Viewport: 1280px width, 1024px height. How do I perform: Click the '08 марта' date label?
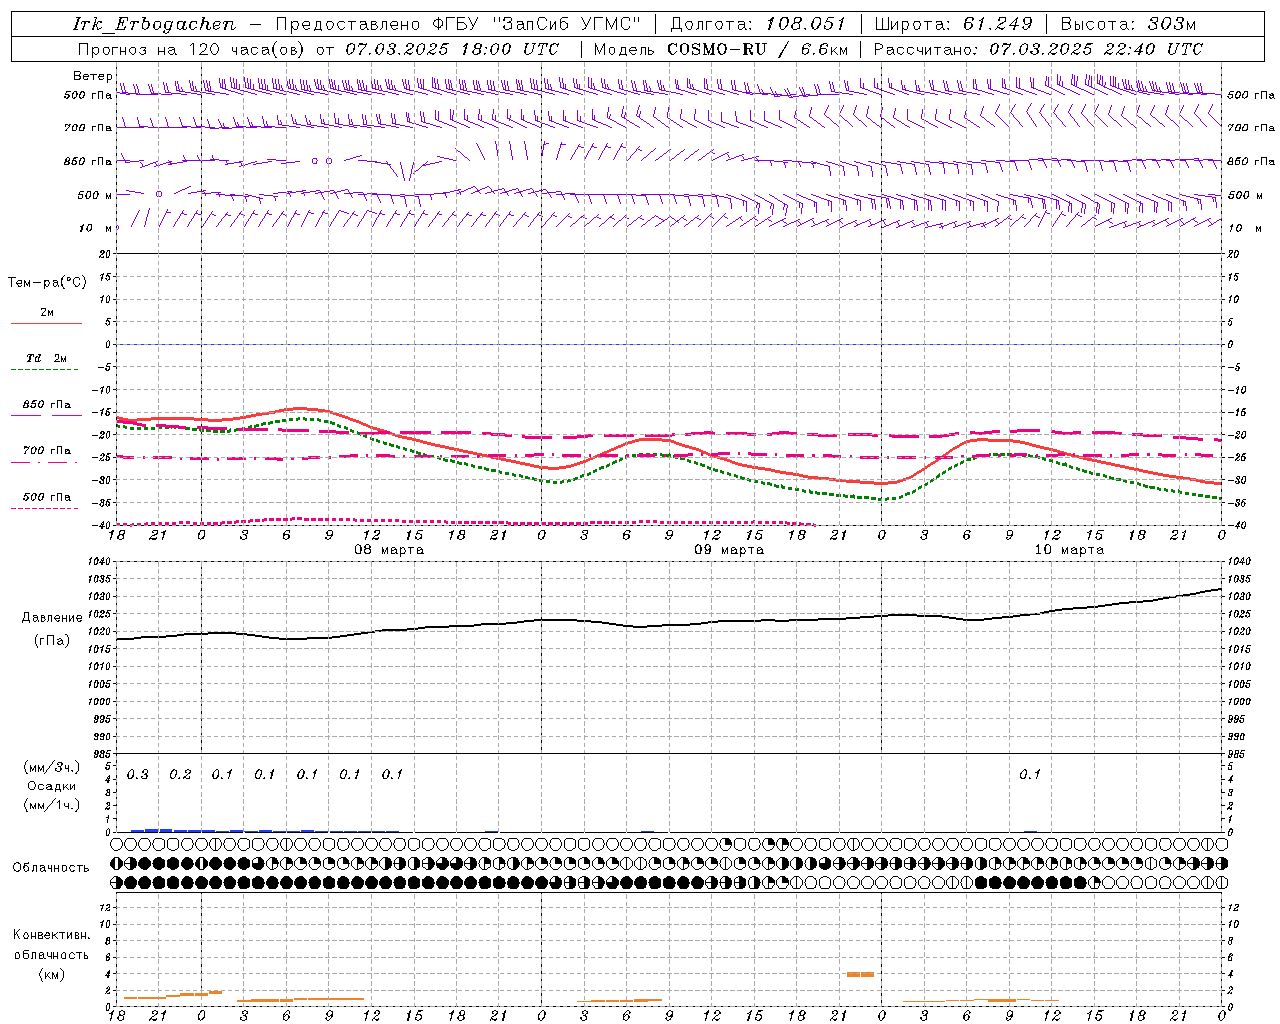[x=389, y=550]
